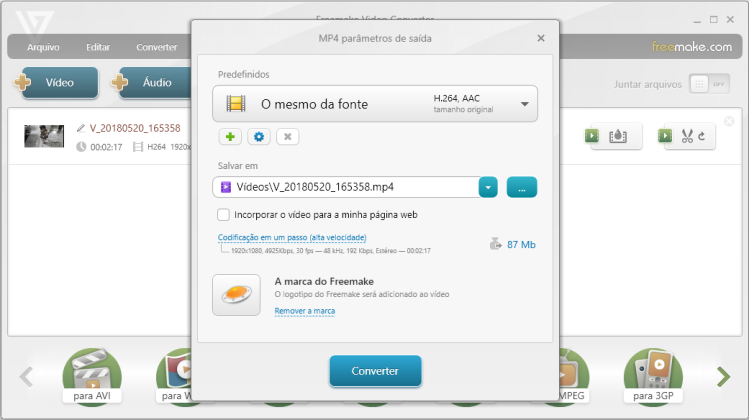Click the Freemake logo at top left
749x420 pixels.
(34, 24)
